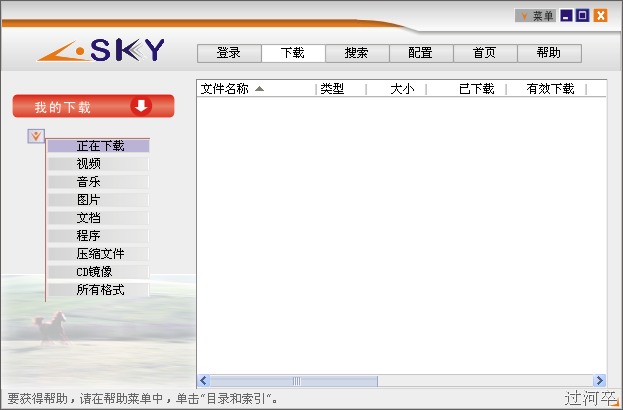Collapse the download category tree icon

[36, 136]
